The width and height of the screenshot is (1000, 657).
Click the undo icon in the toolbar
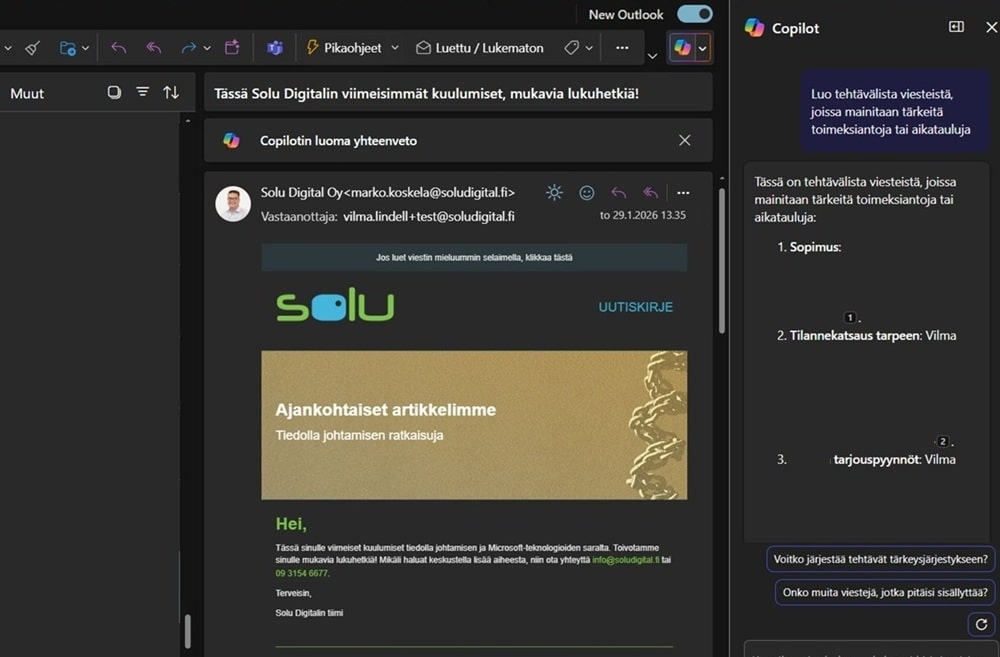point(118,47)
